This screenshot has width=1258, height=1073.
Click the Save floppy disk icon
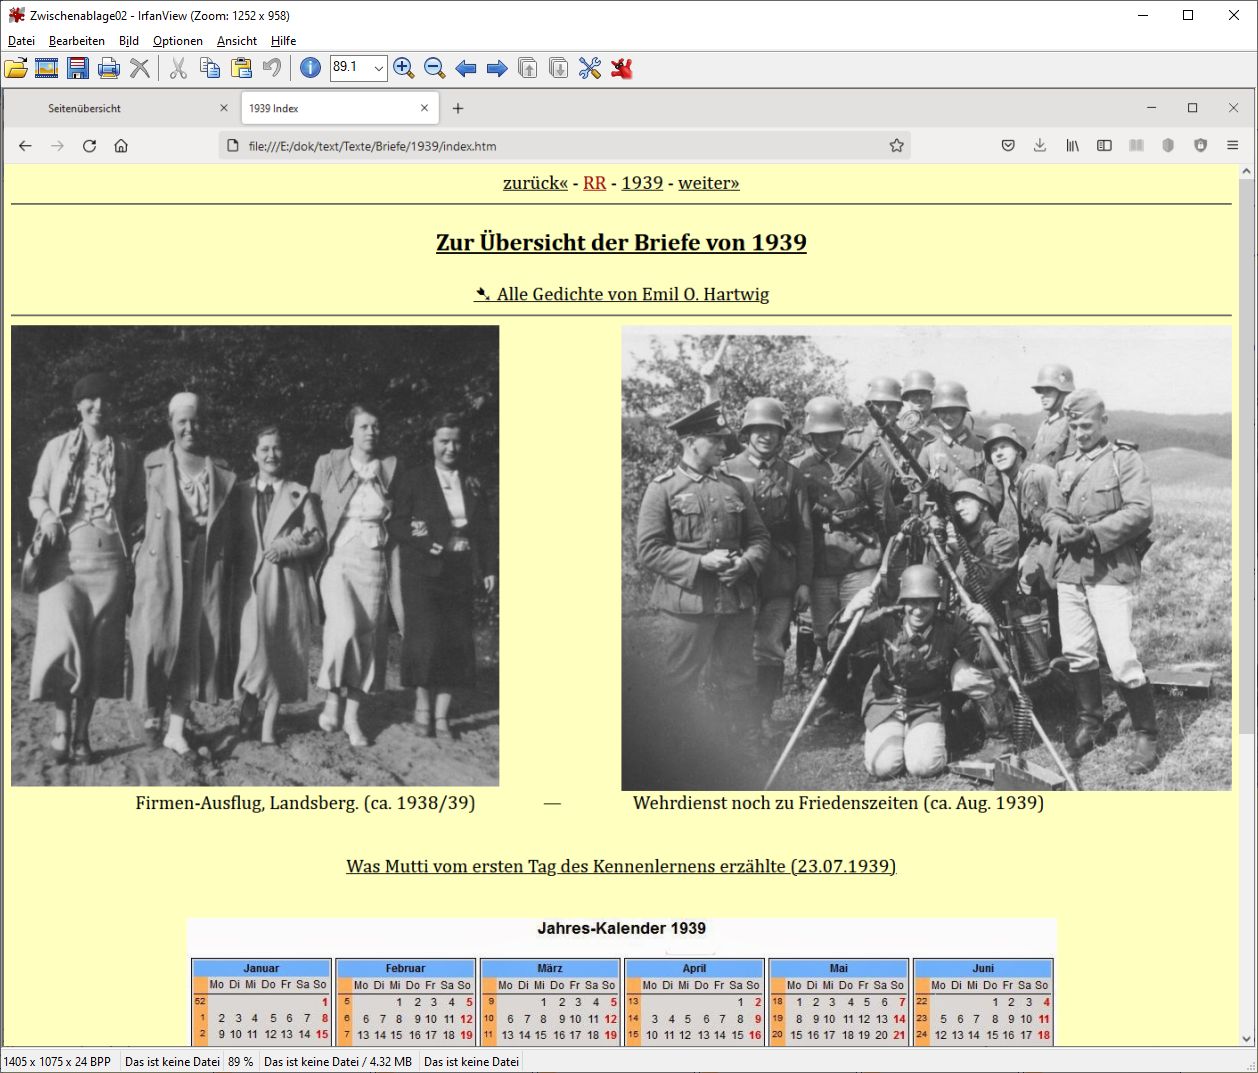tap(78, 68)
